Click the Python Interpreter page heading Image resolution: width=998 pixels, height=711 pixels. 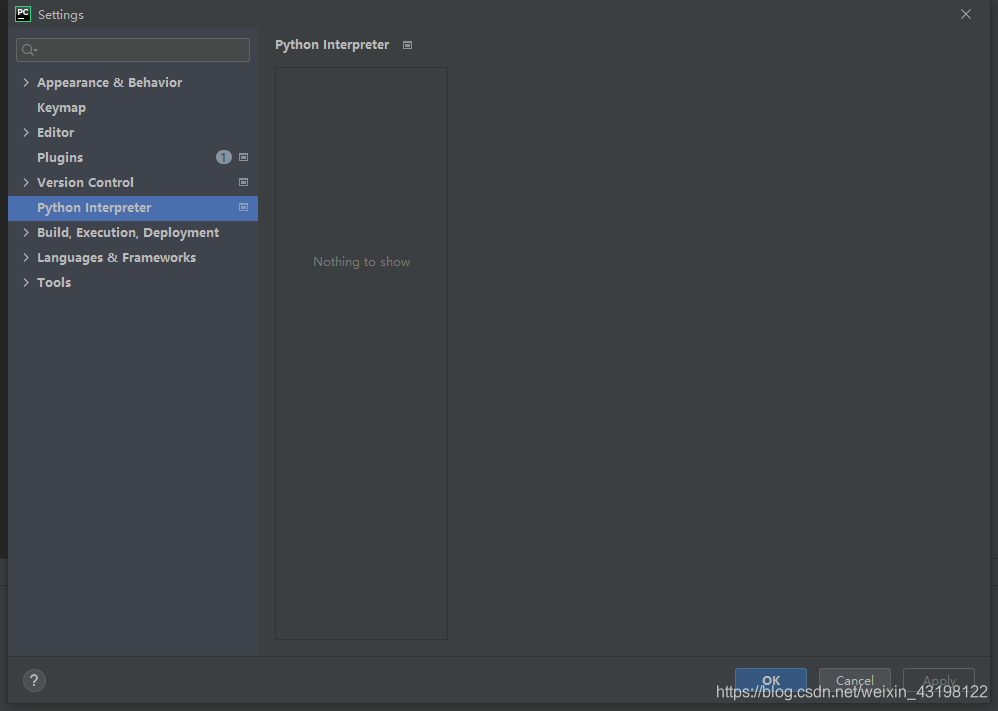pyautogui.click(x=332, y=45)
